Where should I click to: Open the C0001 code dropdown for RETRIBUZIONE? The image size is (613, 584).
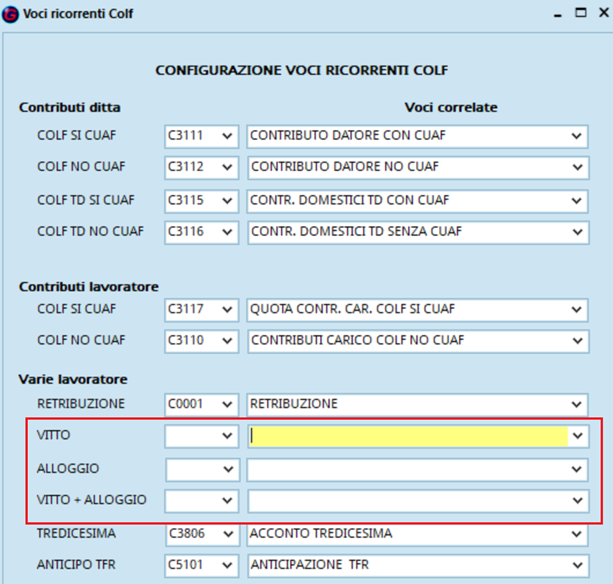tap(227, 404)
